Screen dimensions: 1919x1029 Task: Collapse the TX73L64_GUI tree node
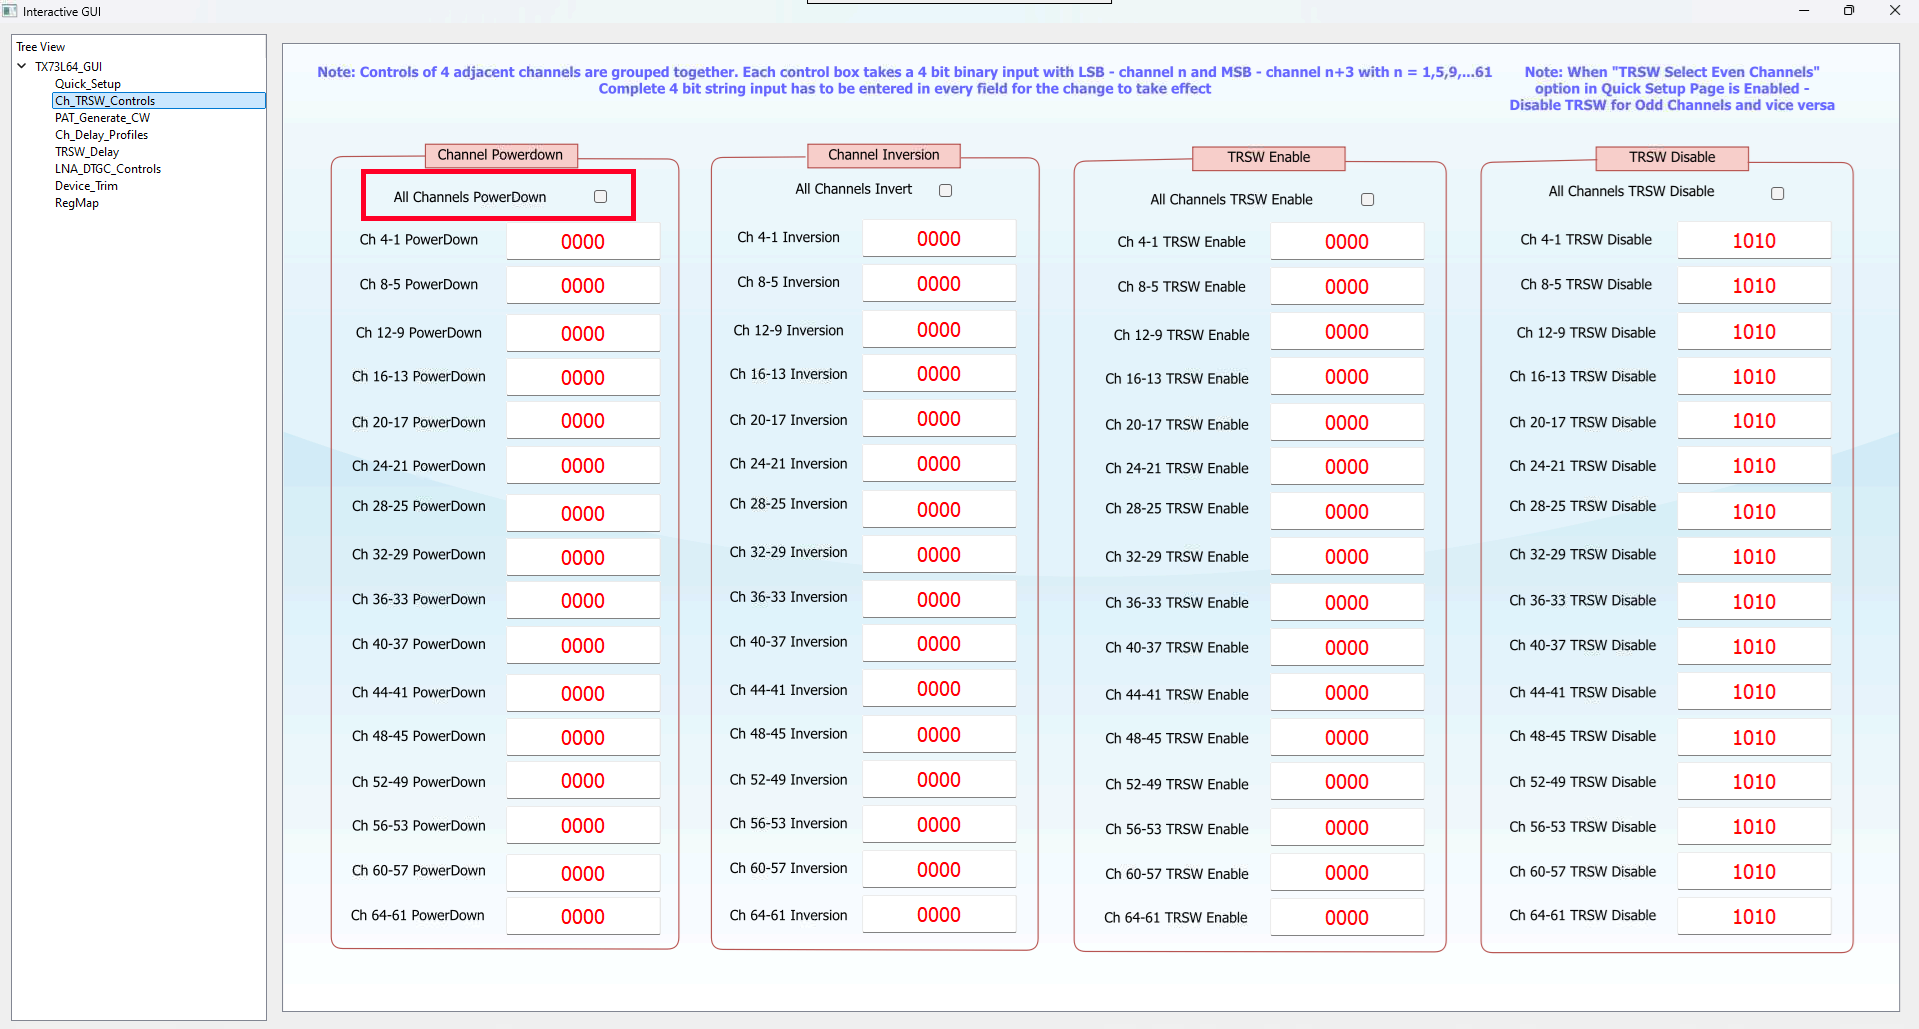click(22, 67)
